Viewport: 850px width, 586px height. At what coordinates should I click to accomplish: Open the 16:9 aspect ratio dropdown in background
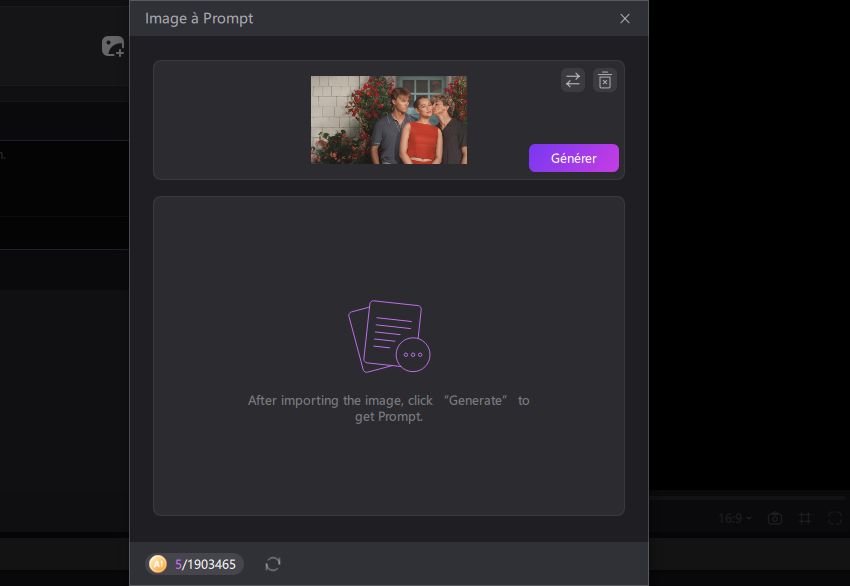tap(735, 518)
